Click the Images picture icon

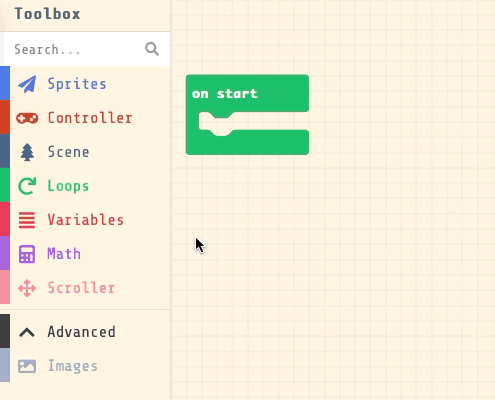click(27, 366)
